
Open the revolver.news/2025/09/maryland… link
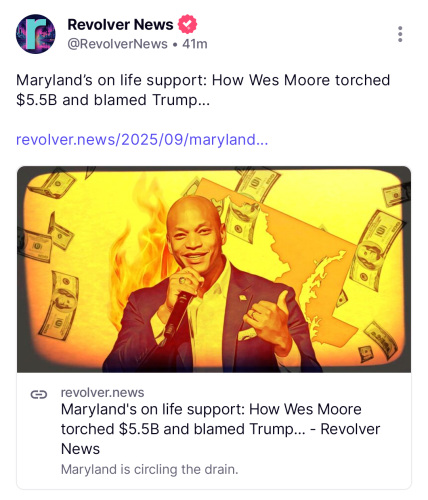[x=142, y=139]
